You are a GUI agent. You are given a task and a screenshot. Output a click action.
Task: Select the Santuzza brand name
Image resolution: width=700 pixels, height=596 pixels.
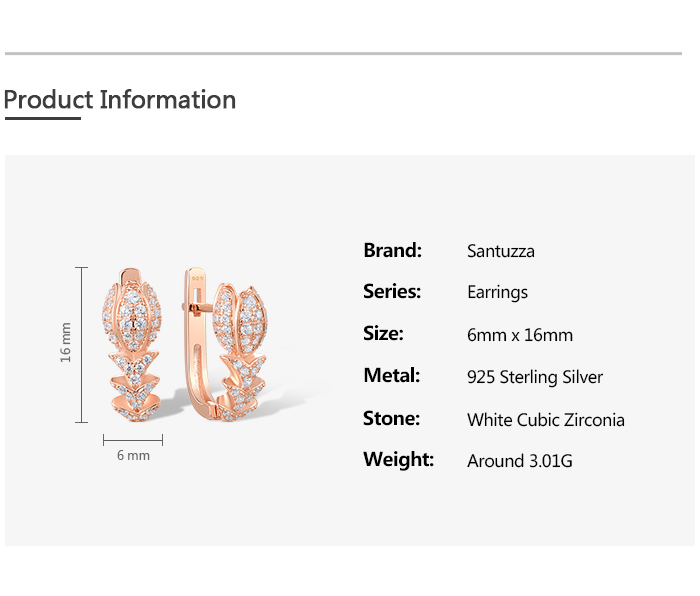click(500, 251)
